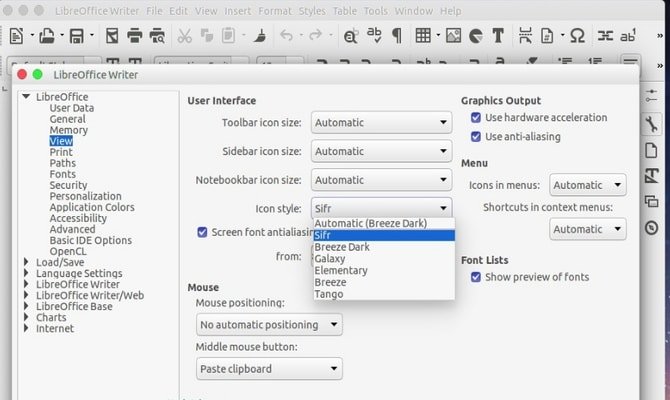Open Sidebar icon size dropdown
The width and height of the screenshot is (670, 400).
381,151
